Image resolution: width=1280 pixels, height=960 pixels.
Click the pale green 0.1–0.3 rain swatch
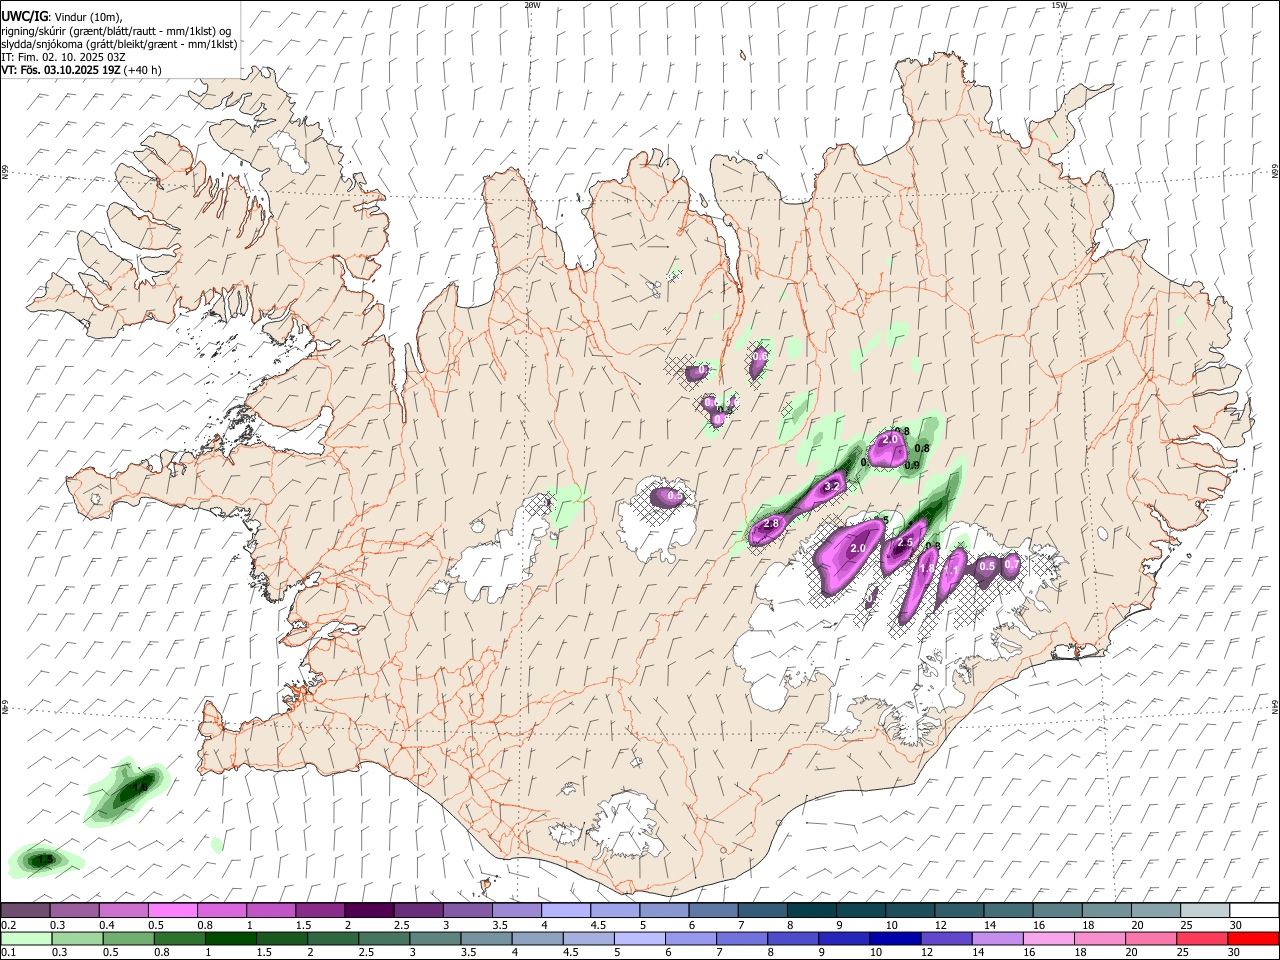(27, 938)
